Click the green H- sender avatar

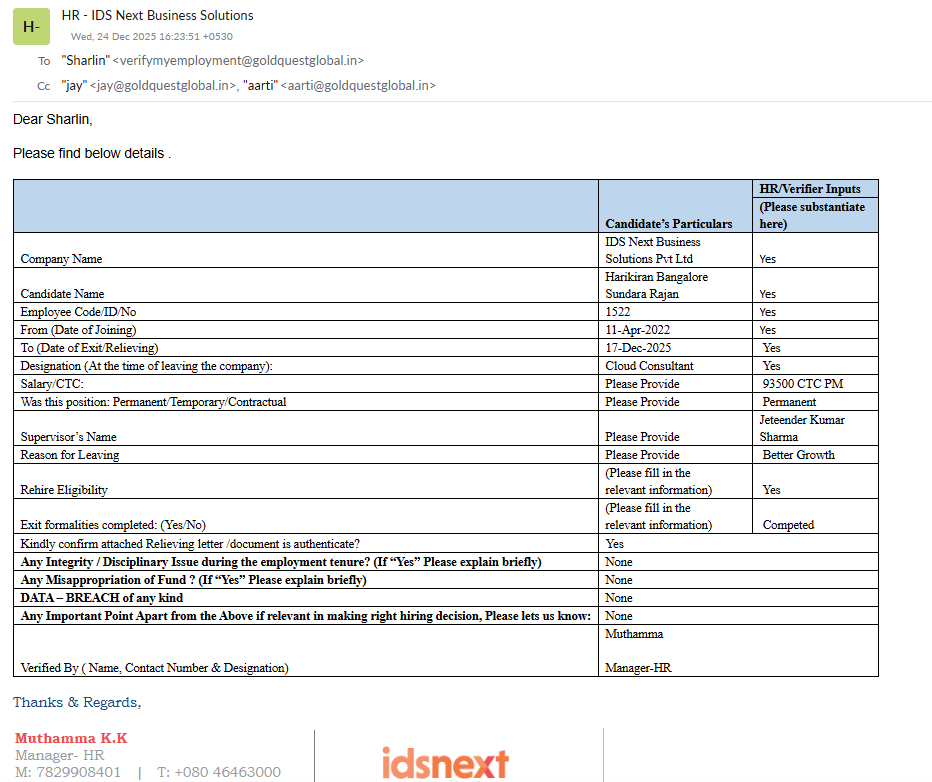pyautogui.click(x=32, y=27)
